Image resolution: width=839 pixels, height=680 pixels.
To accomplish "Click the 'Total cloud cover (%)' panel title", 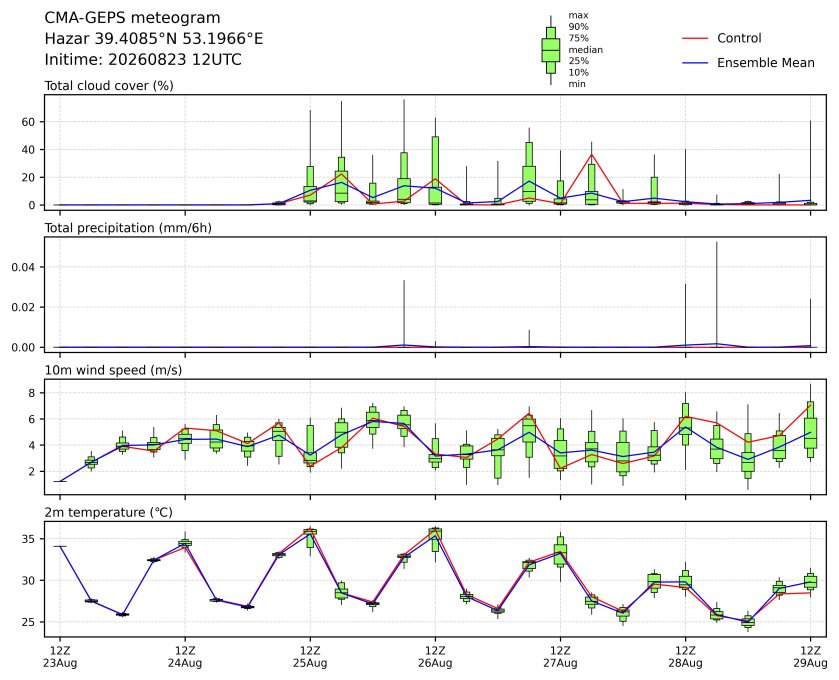I will click(x=109, y=86).
